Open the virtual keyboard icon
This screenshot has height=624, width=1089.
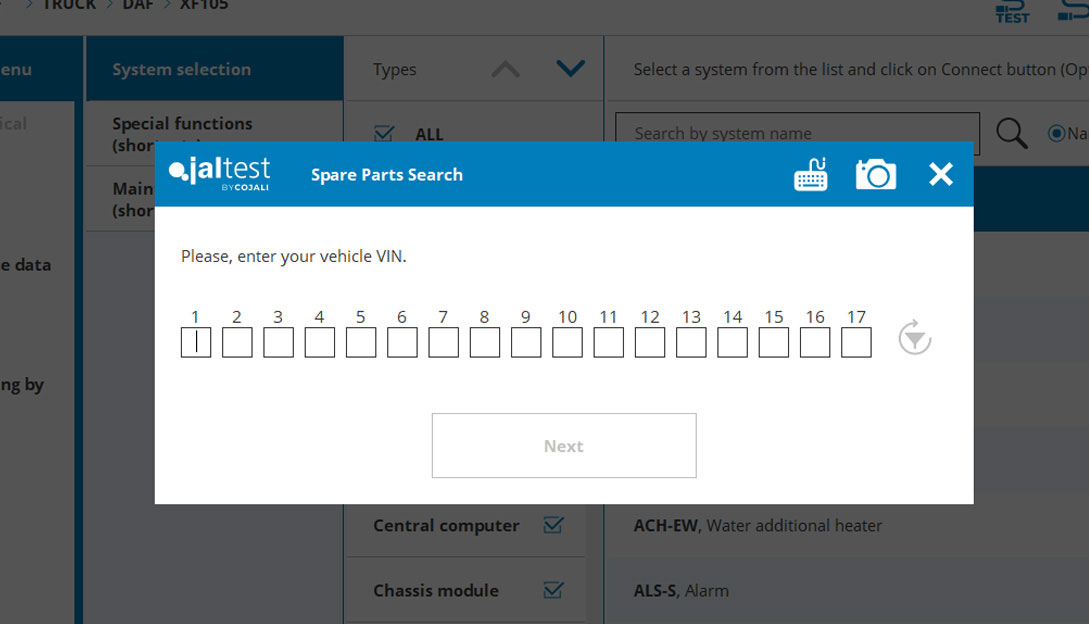[x=811, y=175]
